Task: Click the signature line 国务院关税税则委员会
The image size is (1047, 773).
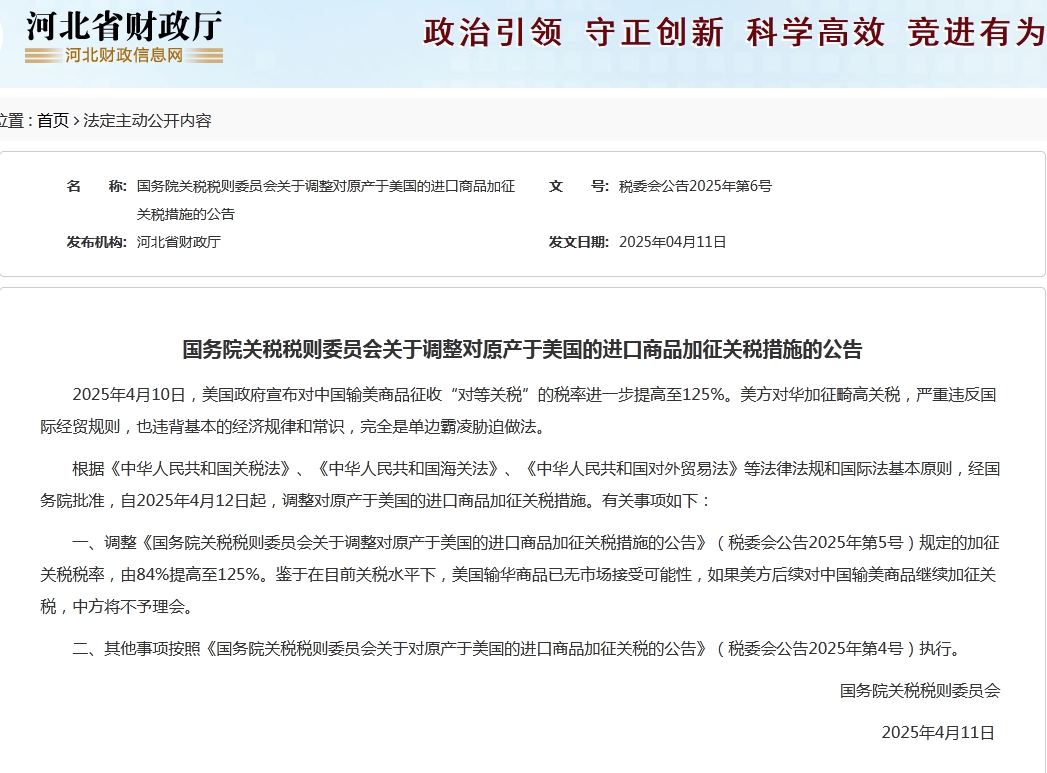Action: (919, 691)
